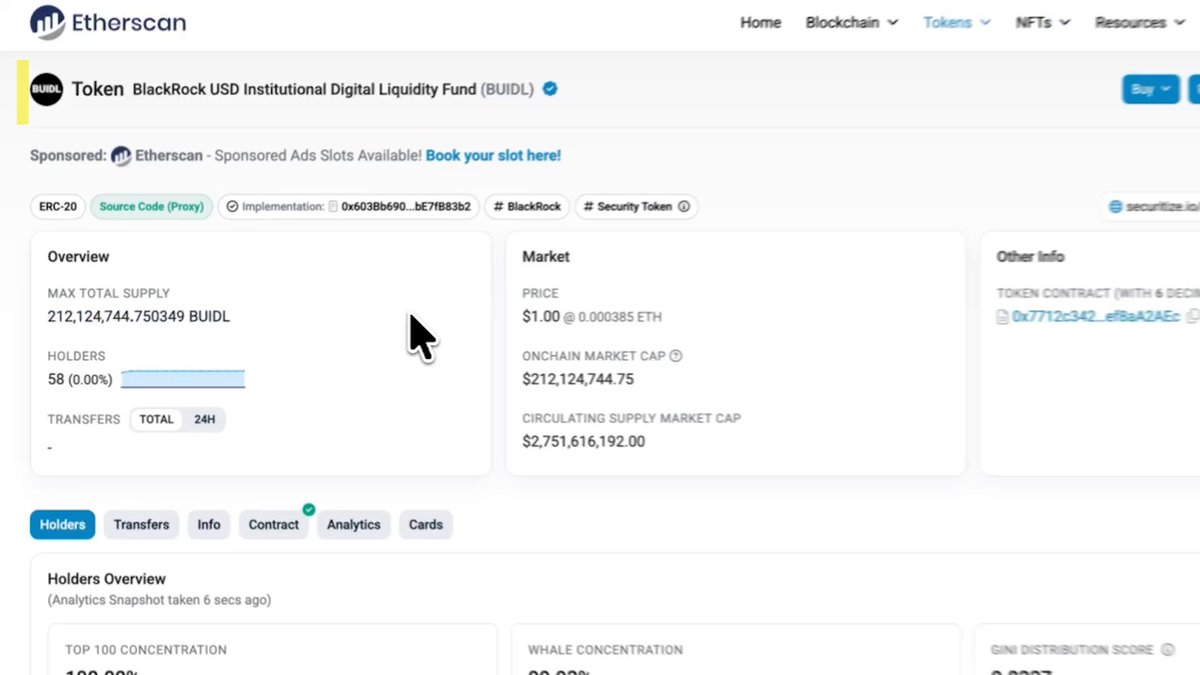
Task: Click the green verified badge on Contract tab
Action: pos(309,510)
